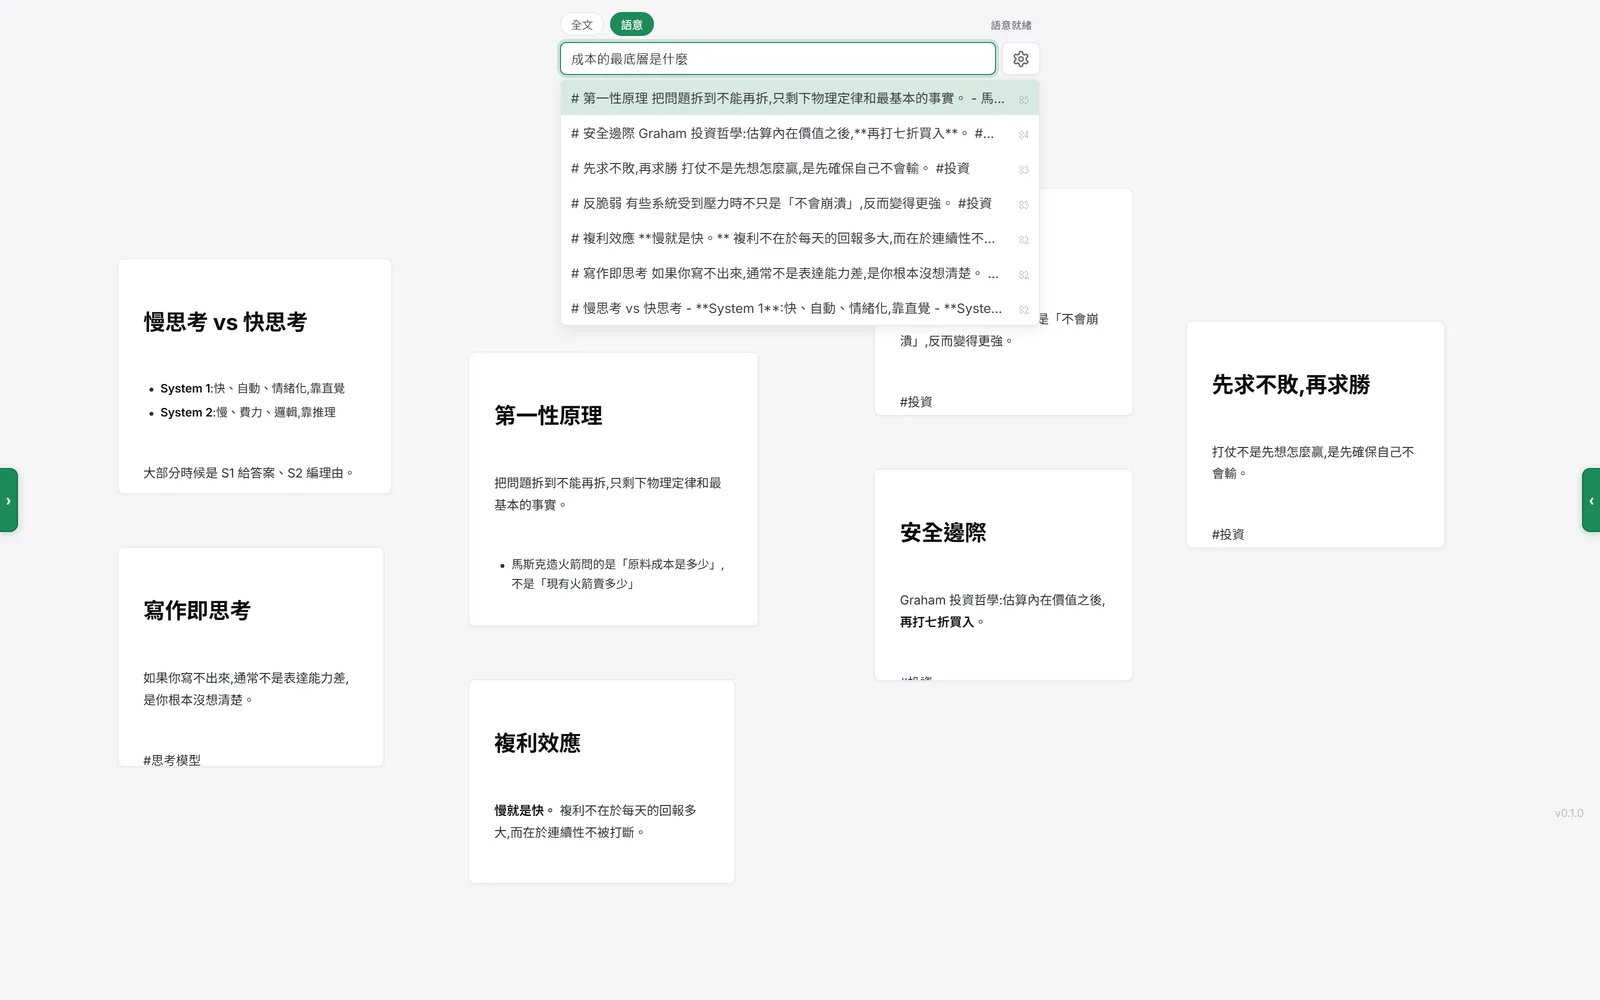1600x1000 pixels.
Task: Switch to the 全文 search tab
Action: point(582,25)
